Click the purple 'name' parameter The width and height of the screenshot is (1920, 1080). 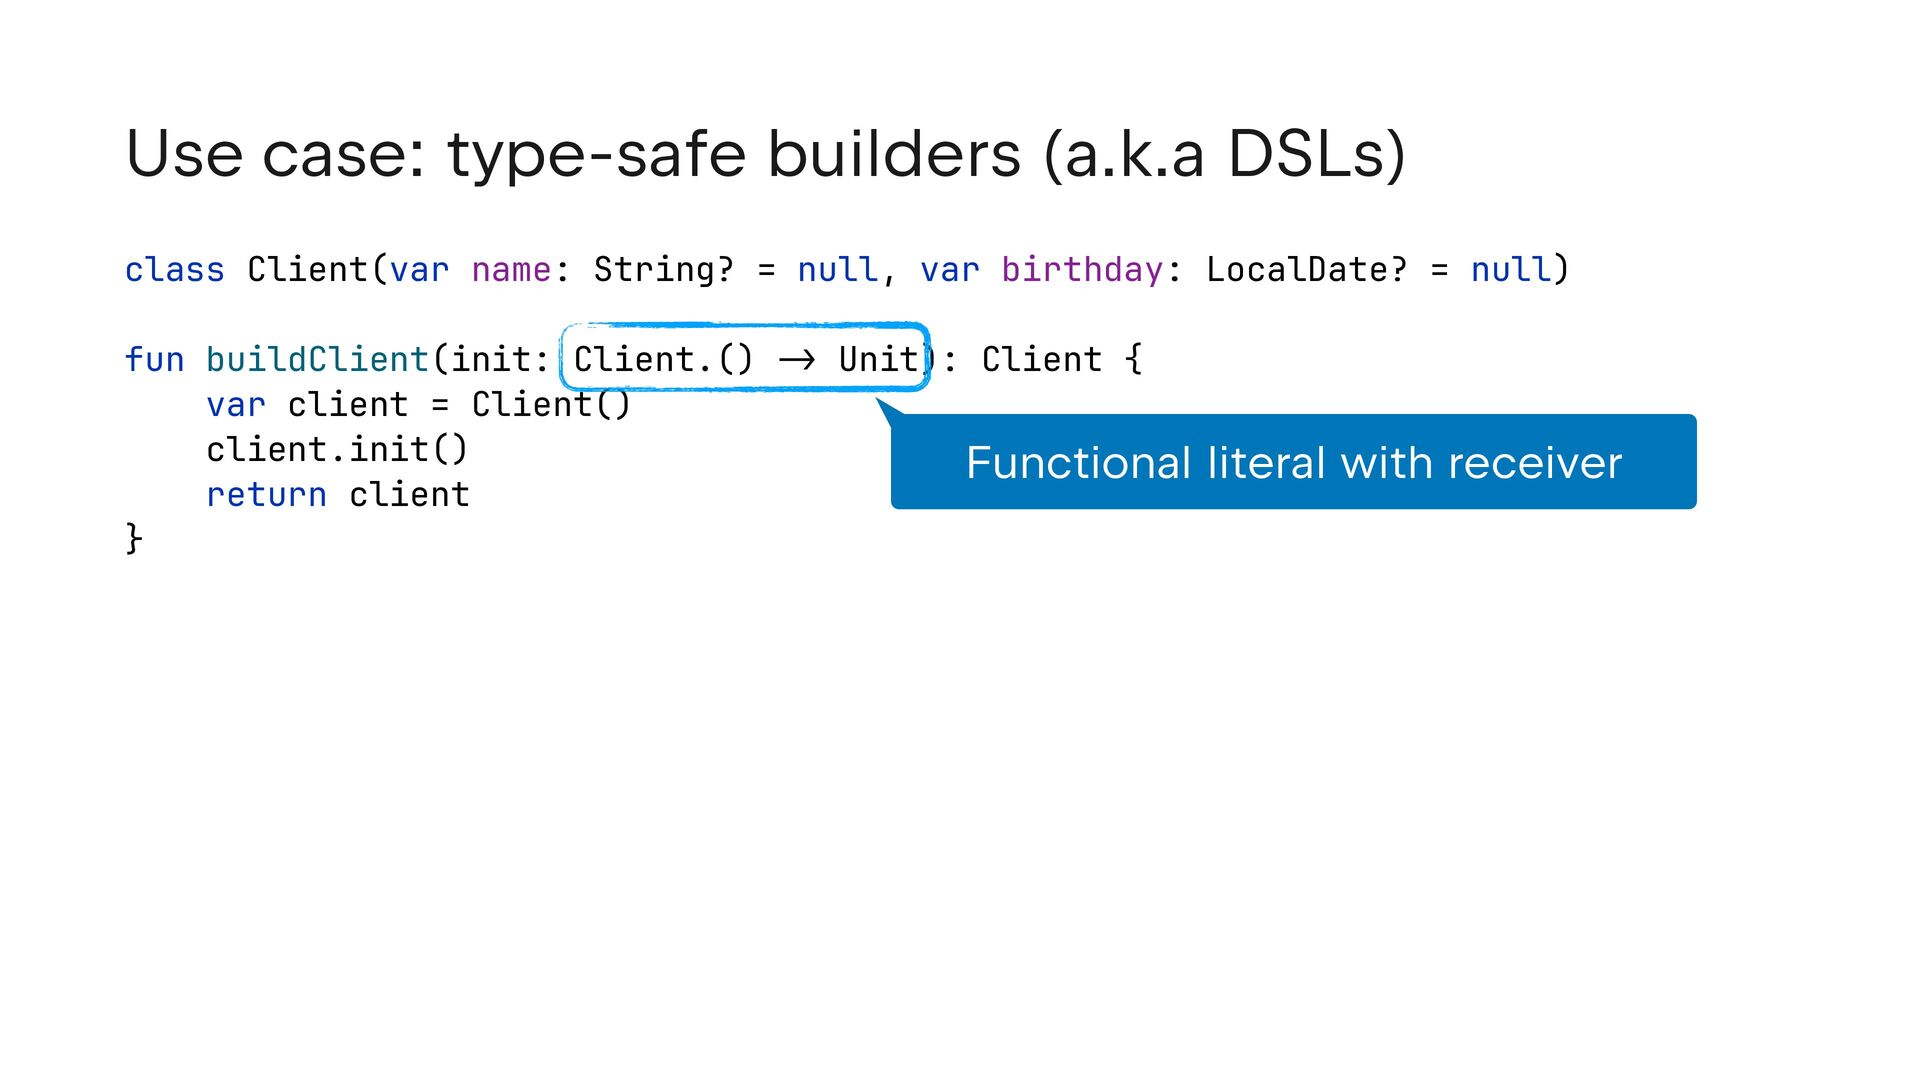coord(511,270)
